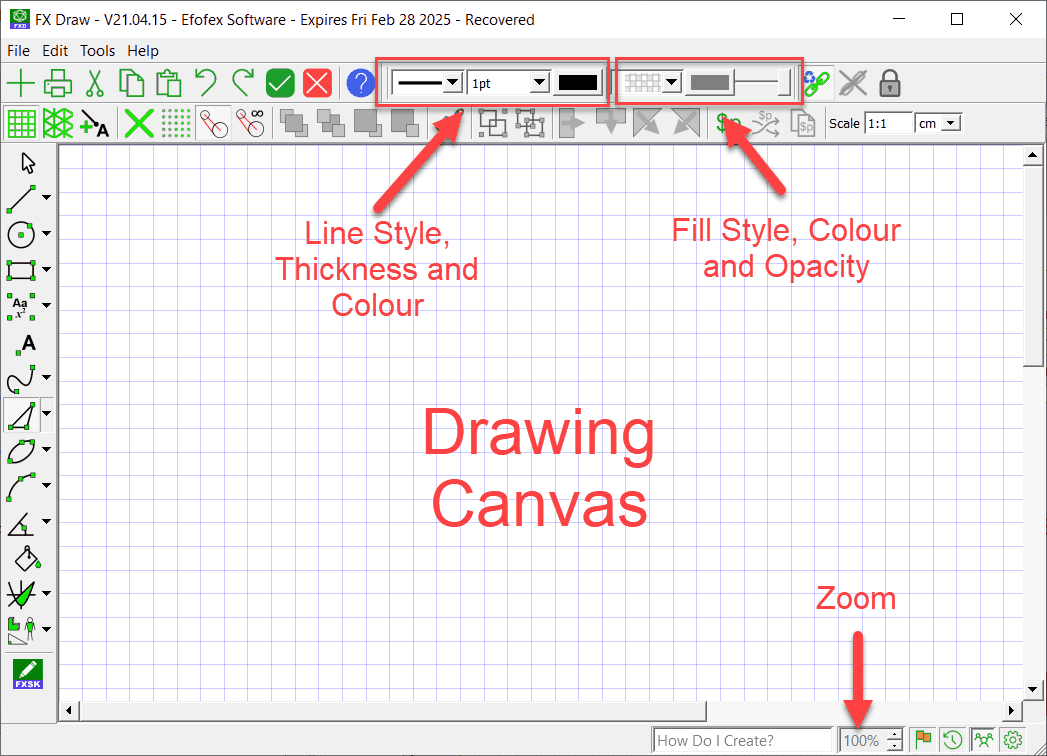Image resolution: width=1047 pixels, height=756 pixels.
Task: Toggle the green X marks option
Action: click(139, 124)
